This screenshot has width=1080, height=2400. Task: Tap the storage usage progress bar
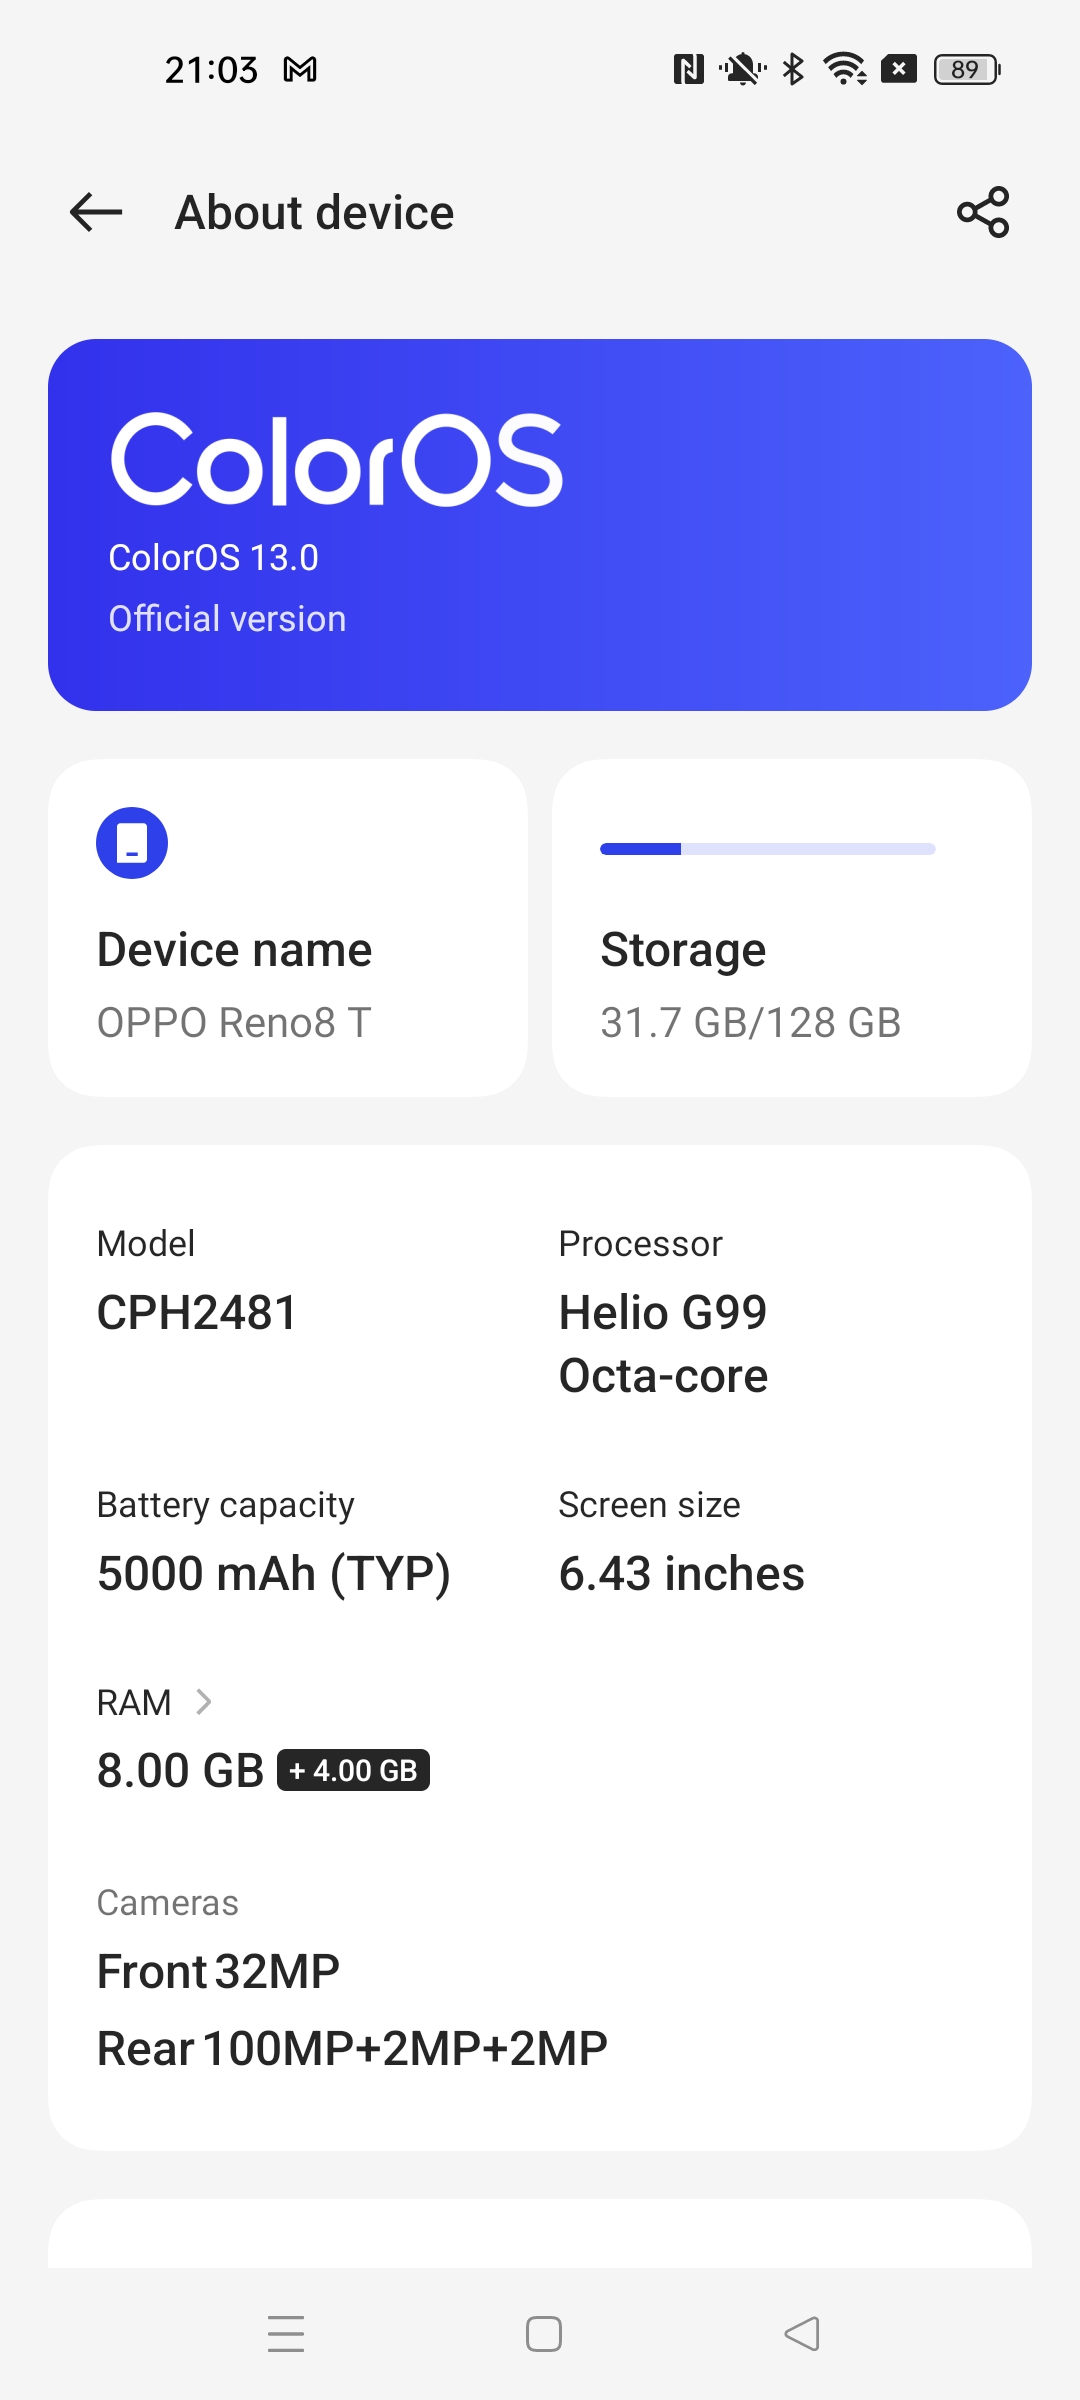click(x=768, y=849)
